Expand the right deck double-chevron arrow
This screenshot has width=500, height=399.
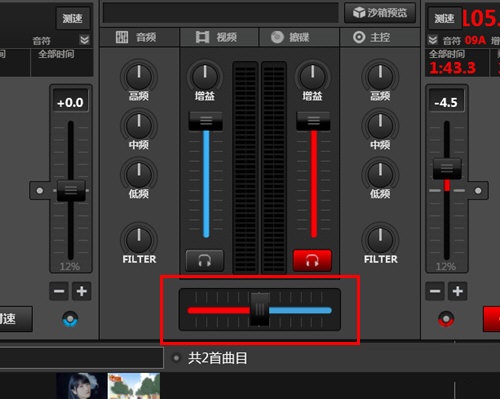point(433,40)
